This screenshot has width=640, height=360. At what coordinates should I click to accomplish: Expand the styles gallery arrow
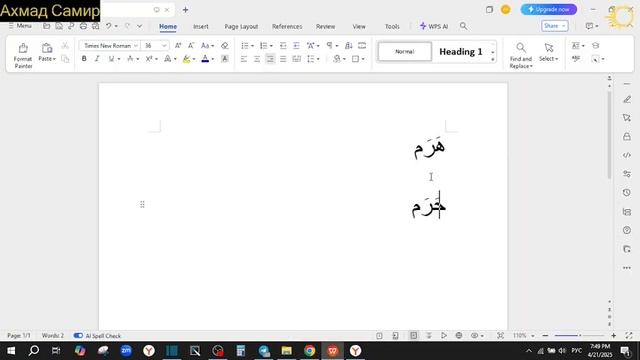tap(493, 60)
